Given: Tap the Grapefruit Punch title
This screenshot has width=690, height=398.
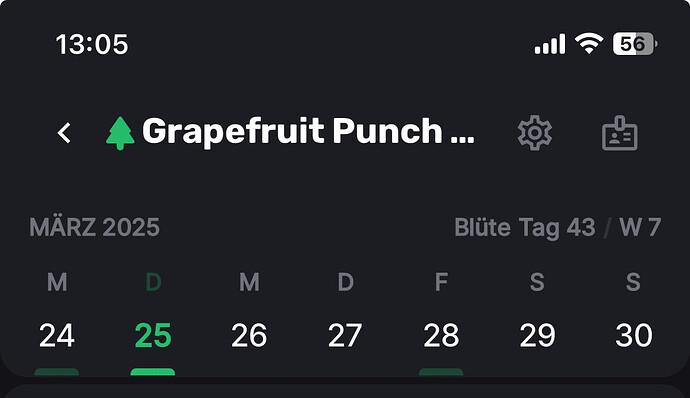Looking at the screenshot, I should pyautogui.click(x=308, y=132).
